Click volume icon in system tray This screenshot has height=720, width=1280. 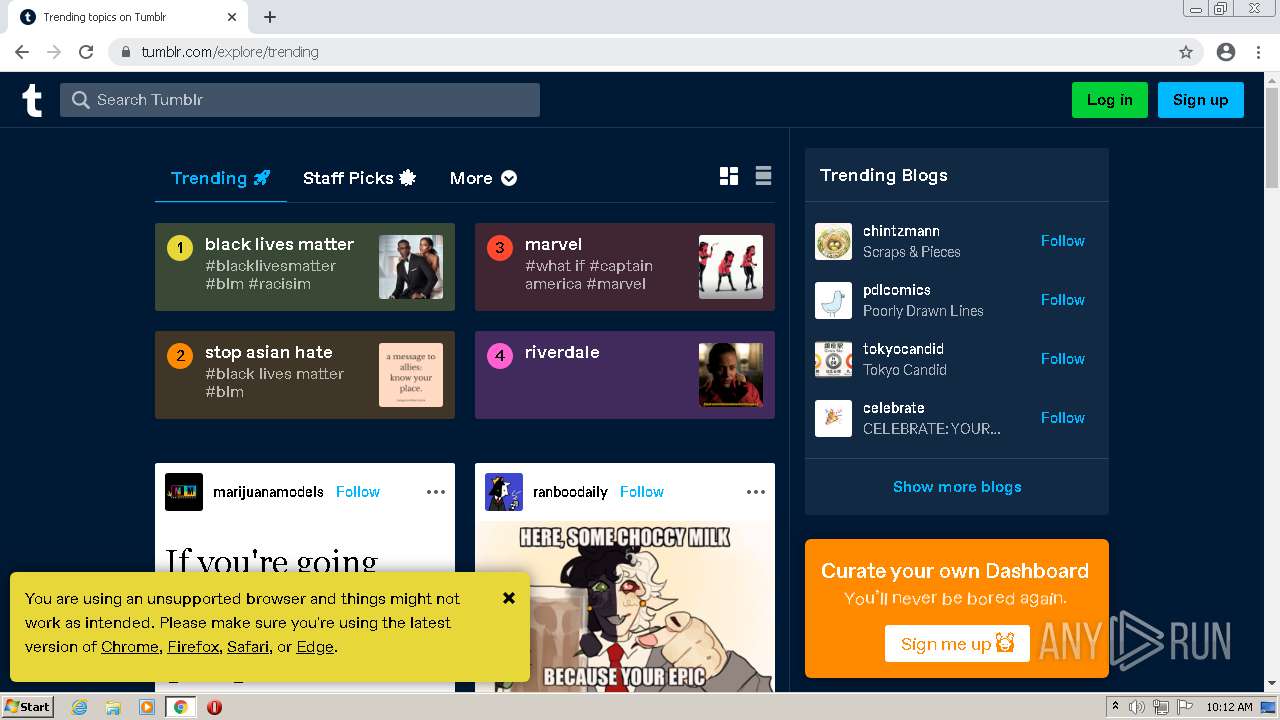[1137, 707]
